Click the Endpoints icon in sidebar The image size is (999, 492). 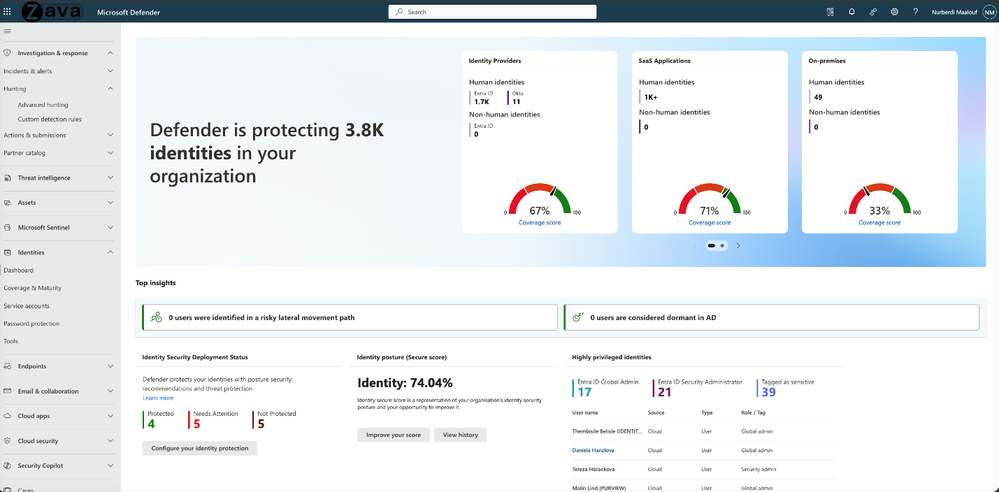point(8,366)
